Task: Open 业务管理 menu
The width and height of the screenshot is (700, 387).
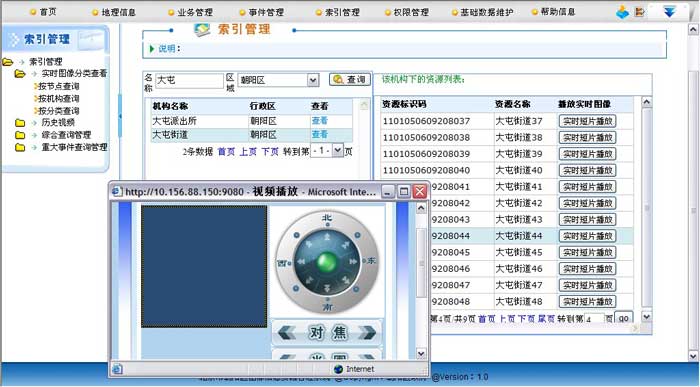Action: (x=195, y=12)
